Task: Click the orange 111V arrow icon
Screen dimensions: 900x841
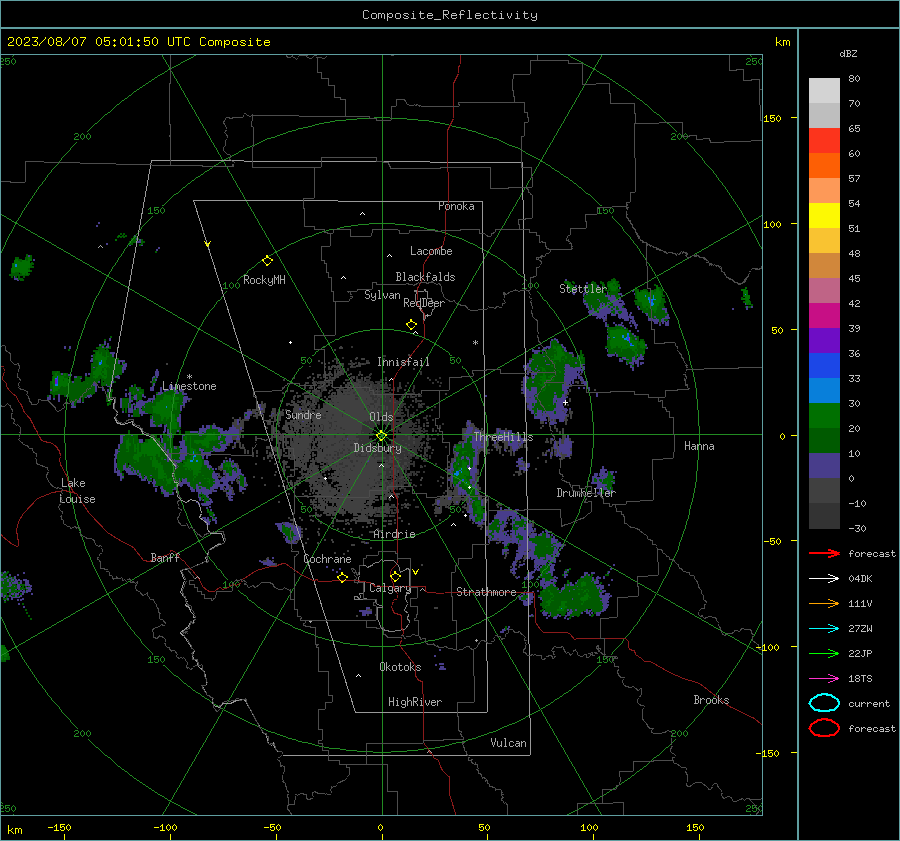Action: click(824, 603)
